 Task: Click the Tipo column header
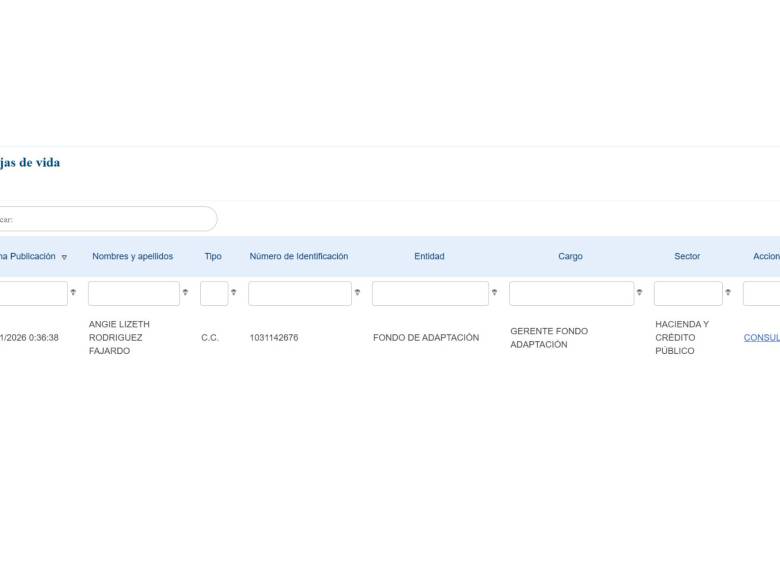point(213,256)
